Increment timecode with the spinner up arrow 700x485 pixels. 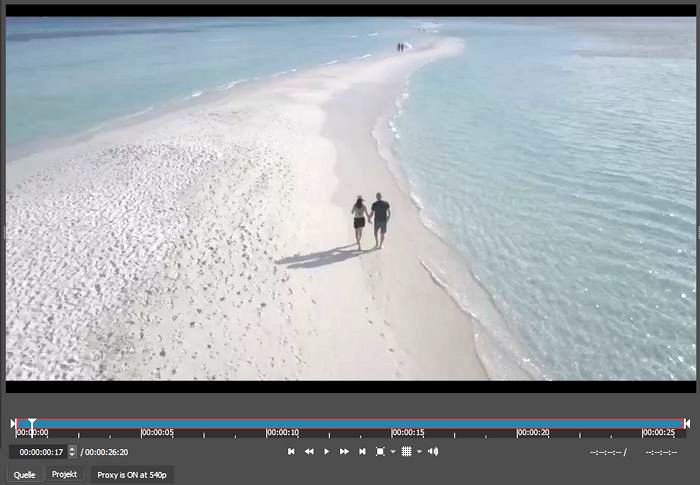(72, 449)
